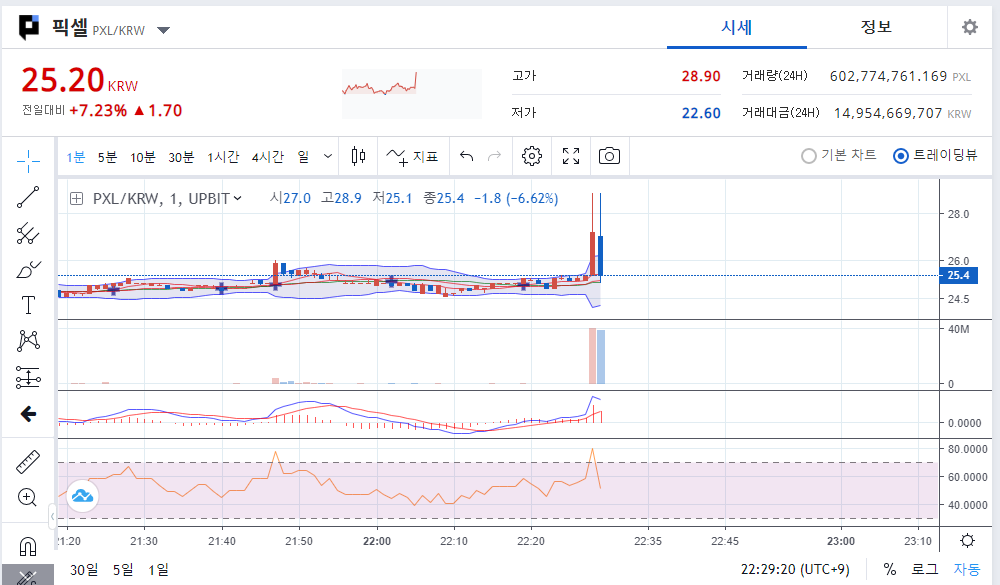Click the 22:00 time axis label

377,541
